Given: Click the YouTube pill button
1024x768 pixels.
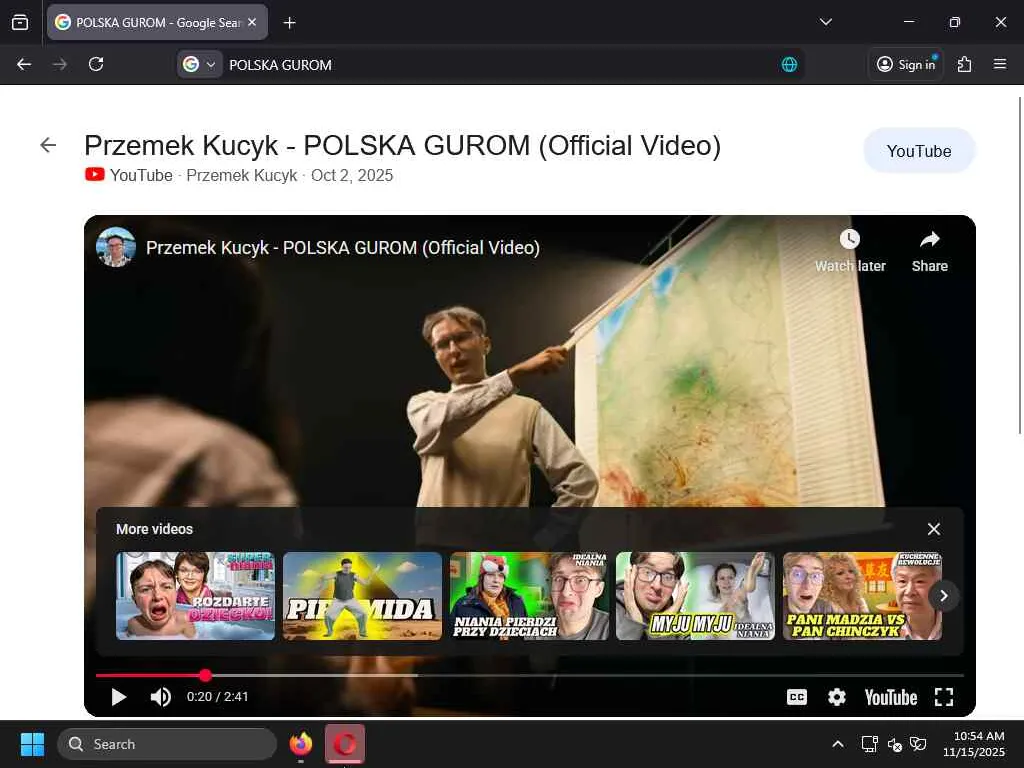Looking at the screenshot, I should 919,151.
